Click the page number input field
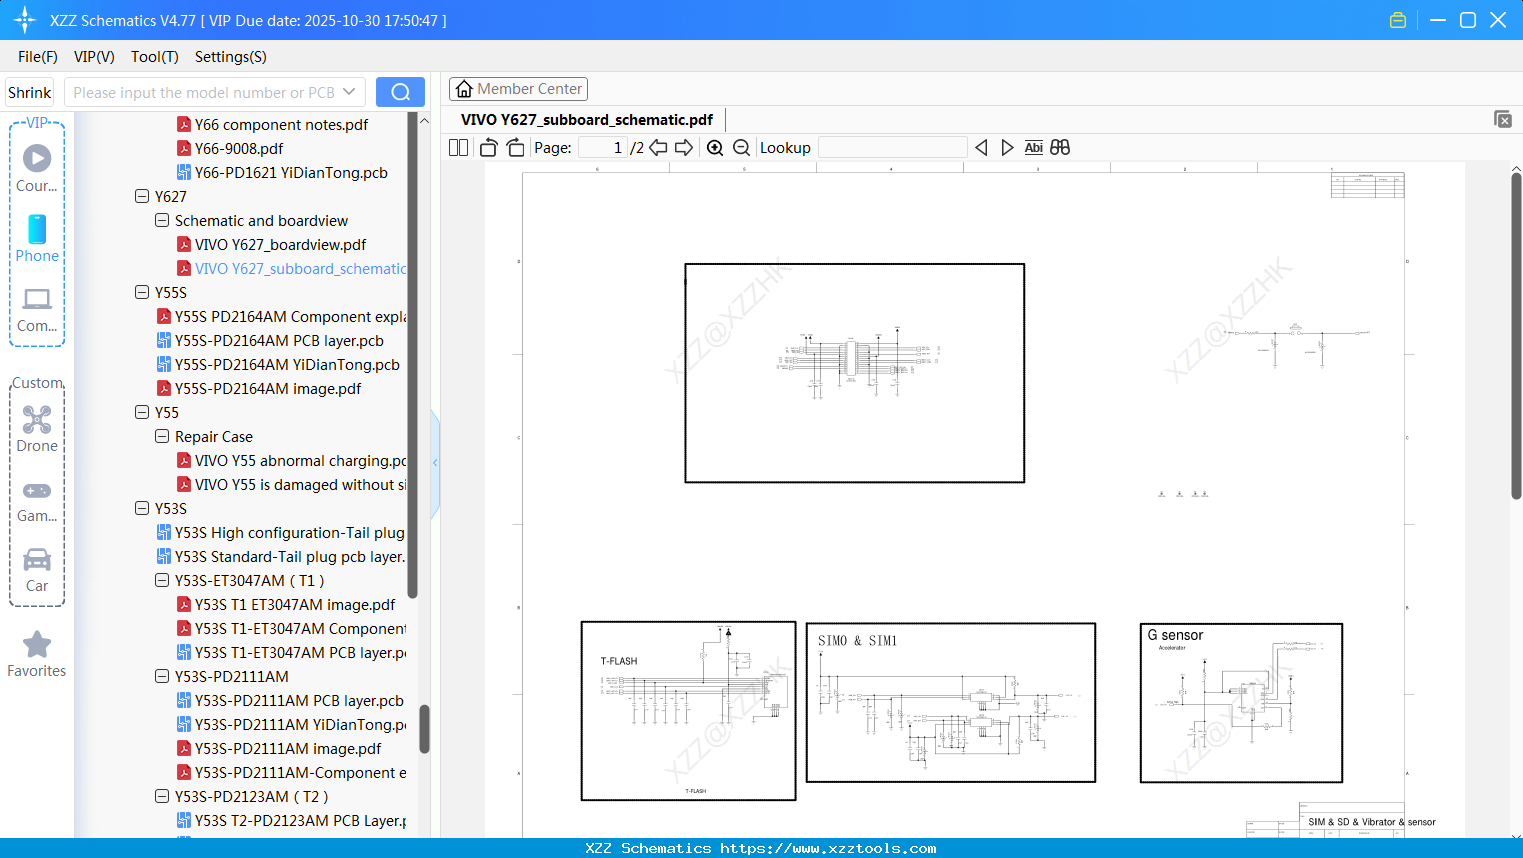 coord(601,147)
